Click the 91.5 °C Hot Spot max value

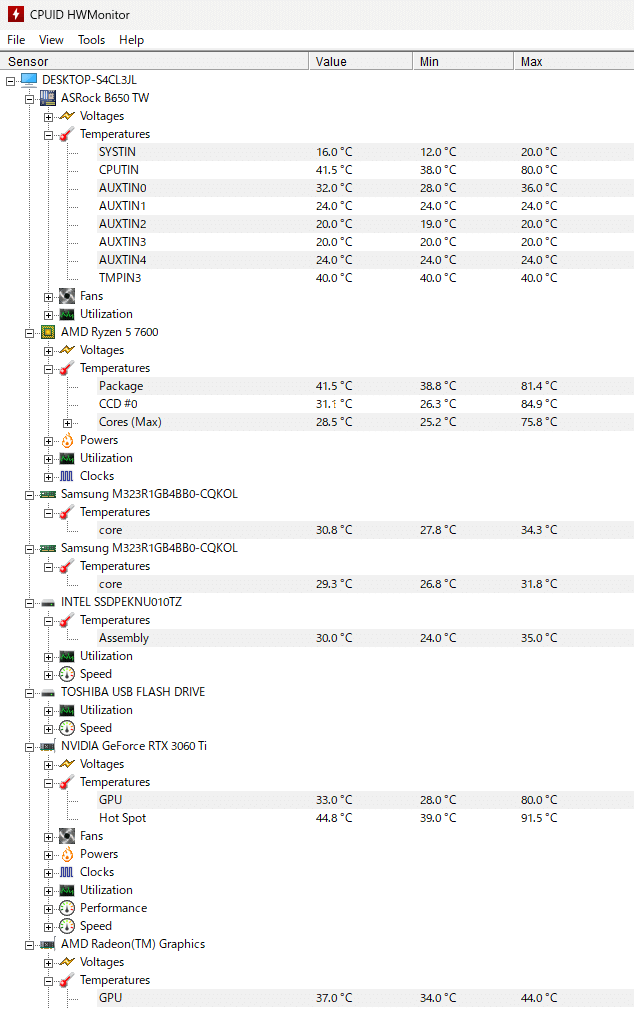(x=539, y=818)
